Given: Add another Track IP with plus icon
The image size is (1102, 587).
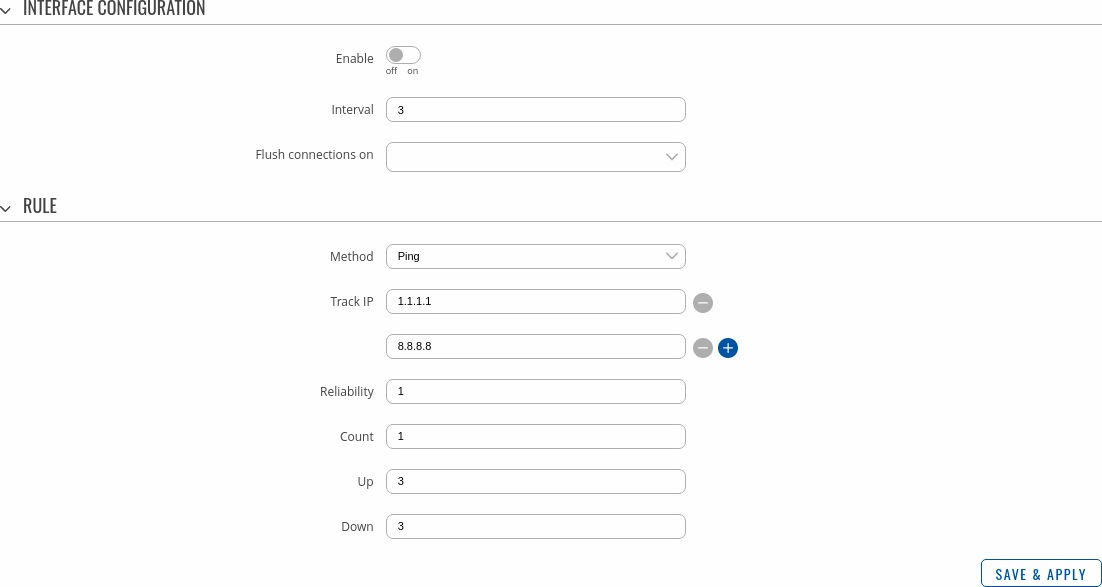Looking at the screenshot, I should (728, 347).
